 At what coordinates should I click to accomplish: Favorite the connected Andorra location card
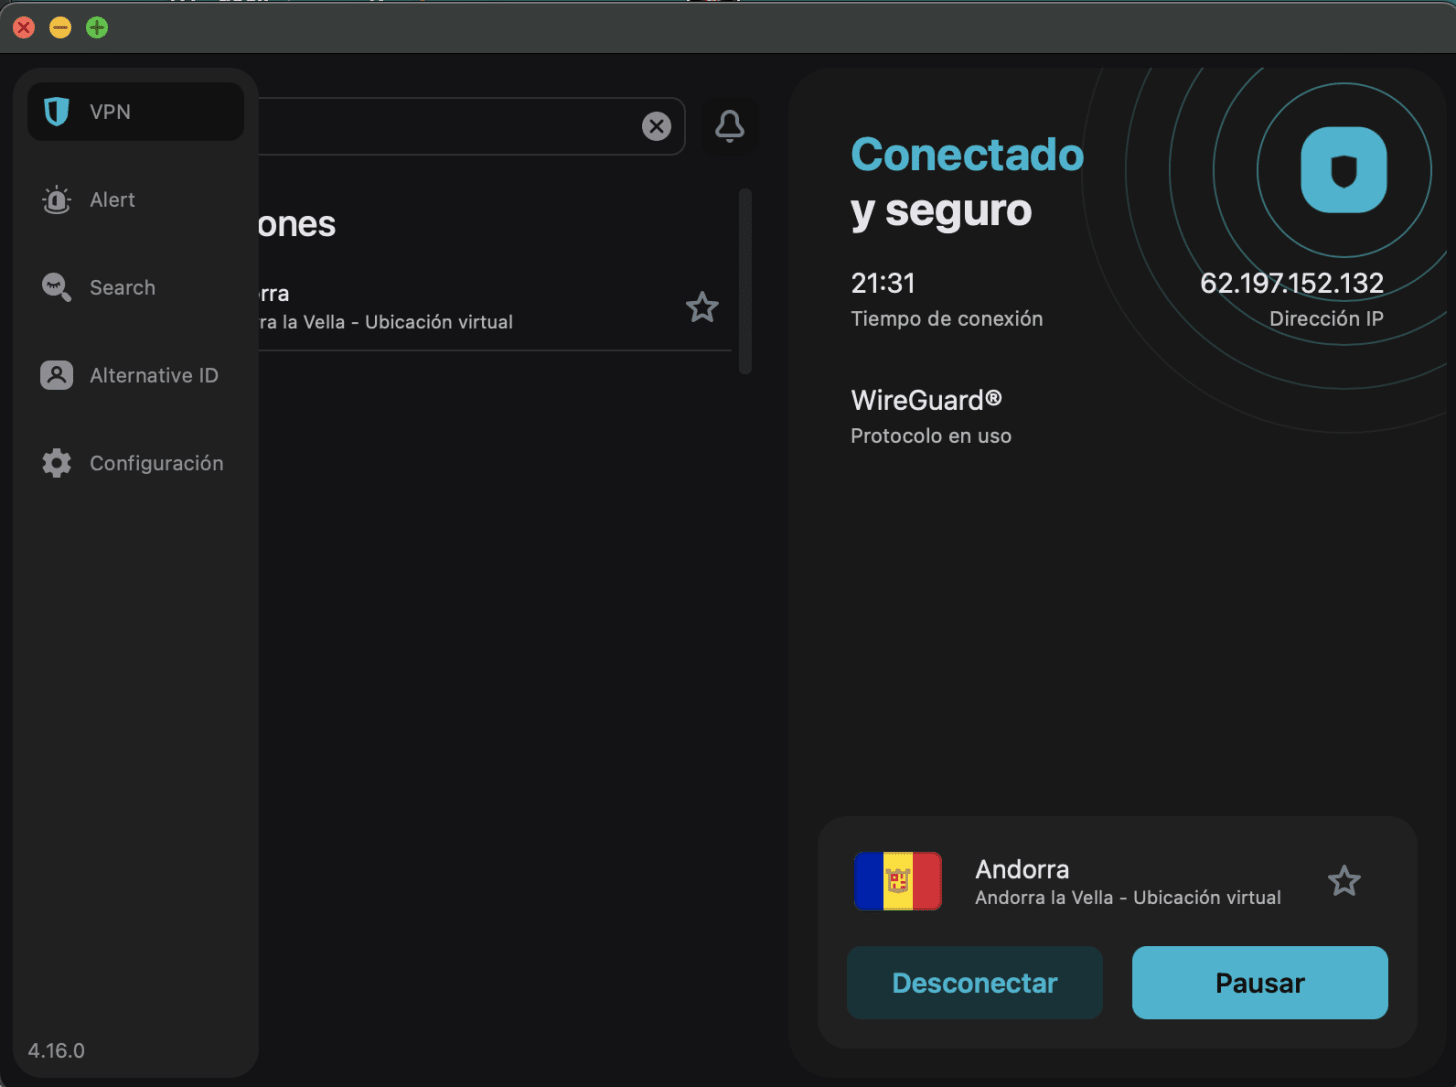1344,881
